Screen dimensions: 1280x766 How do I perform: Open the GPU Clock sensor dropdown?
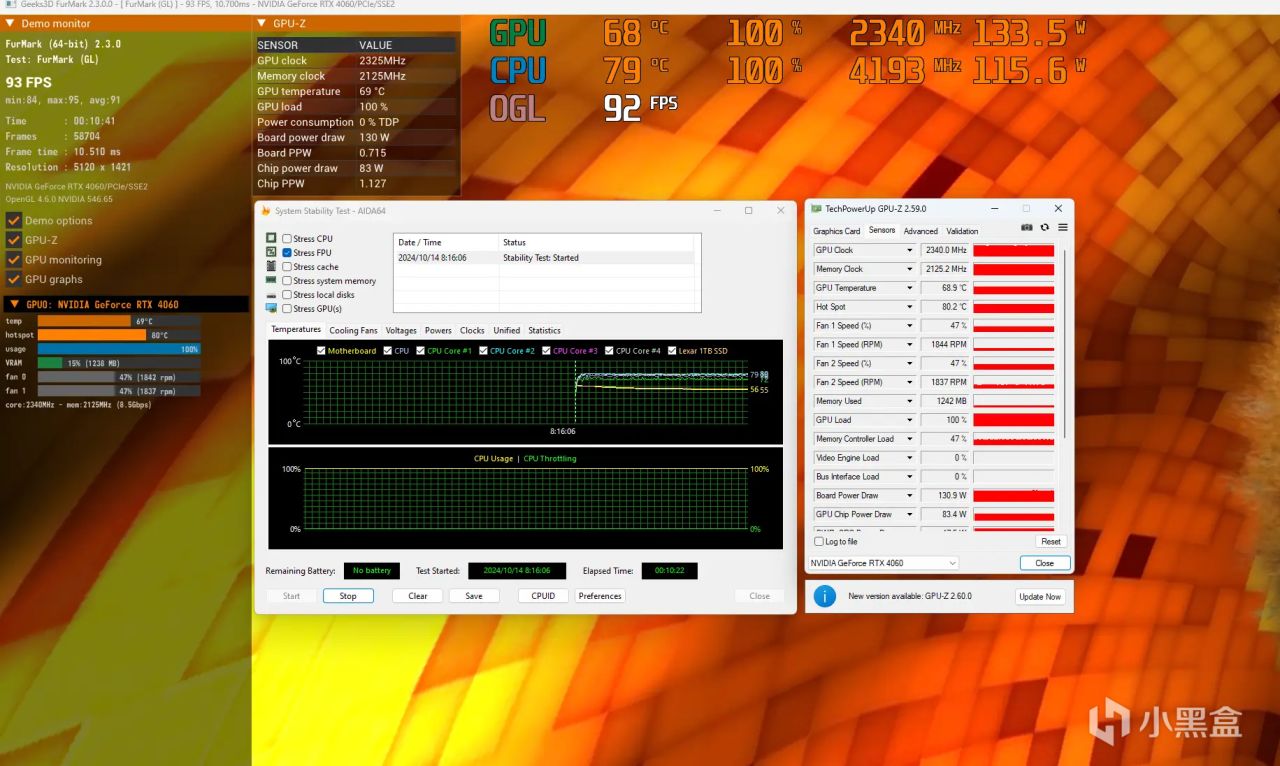(x=910, y=250)
